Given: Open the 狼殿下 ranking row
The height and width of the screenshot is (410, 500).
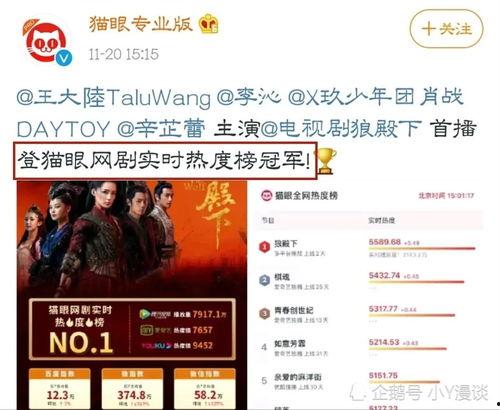Looking at the screenshot, I should click(368, 248).
